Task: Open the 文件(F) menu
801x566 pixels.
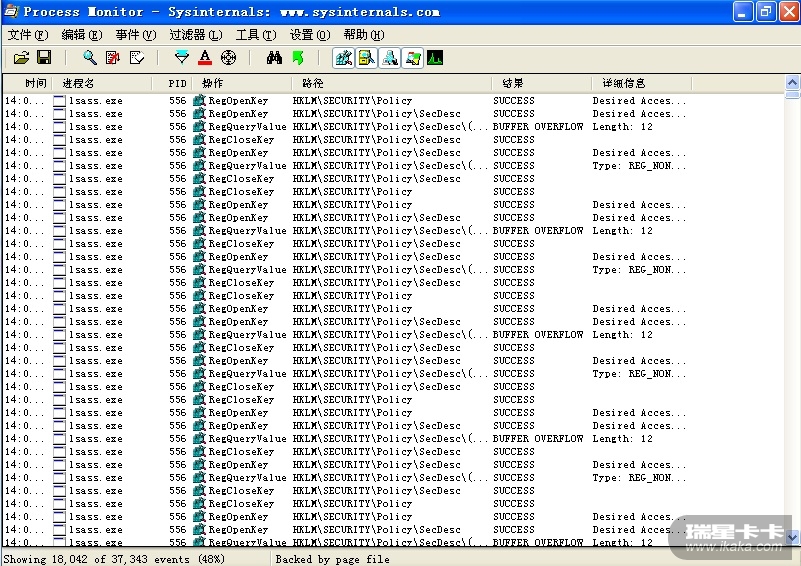Action: 27,35
